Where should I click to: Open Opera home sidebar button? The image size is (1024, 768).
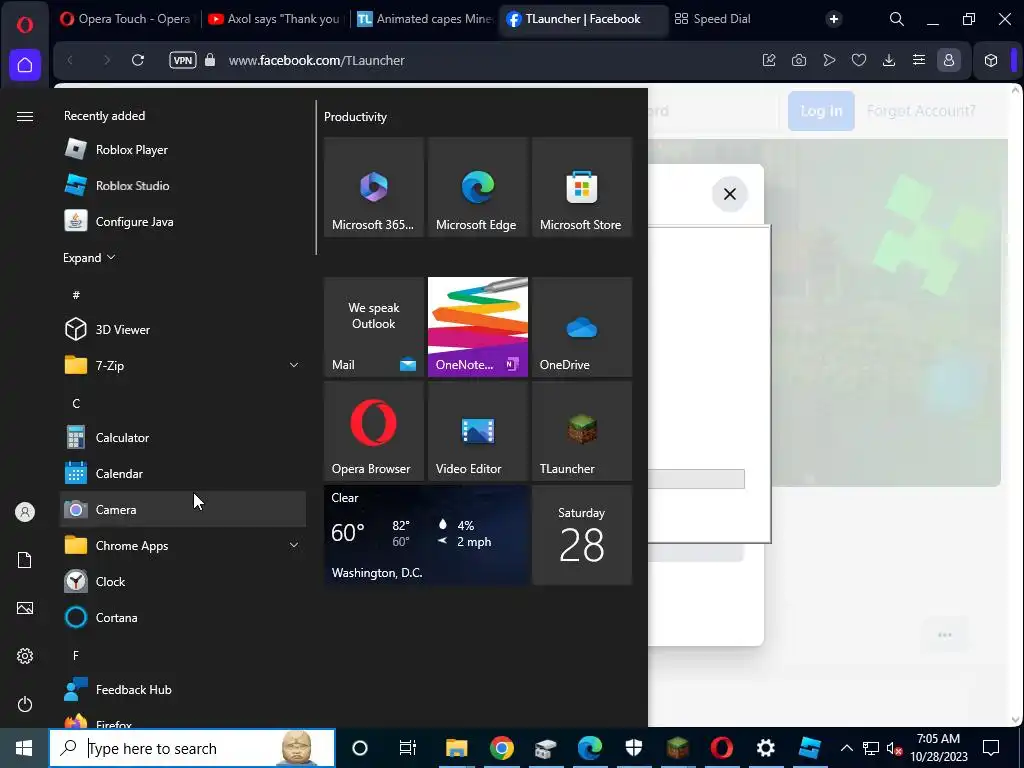point(25,65)
